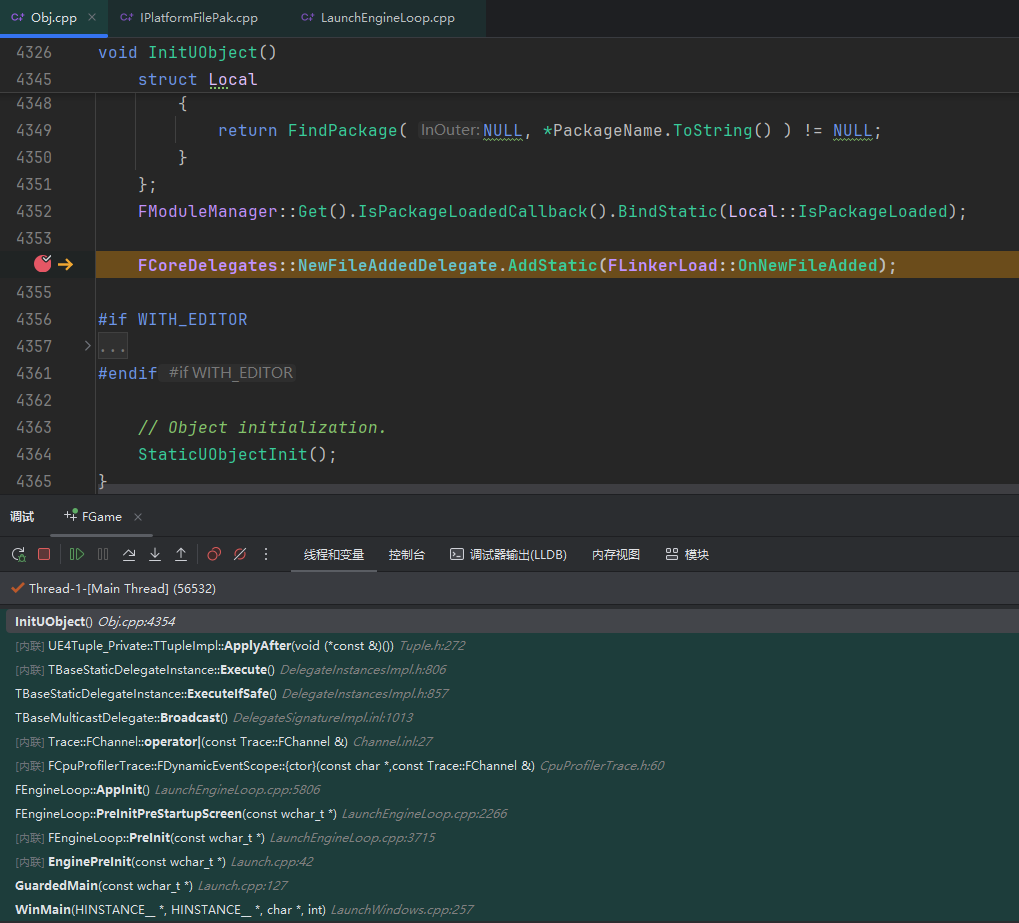
Task: Switch to the 控制台 console tab
Action: pyautogui.click(x=406, y=554)
